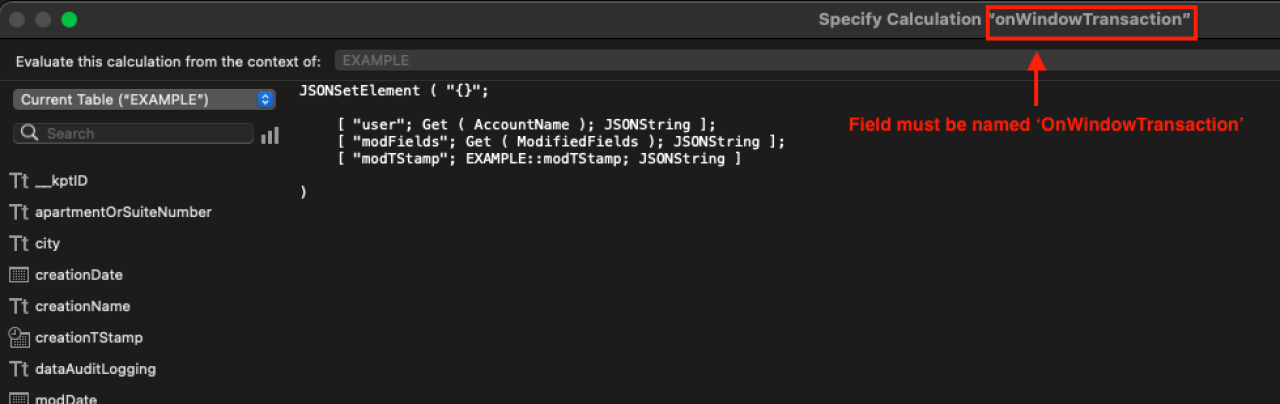Click the text-type icon beside apartmentOrSuiteNumber
The image size is (1280, 404).
tap(19, 212)
